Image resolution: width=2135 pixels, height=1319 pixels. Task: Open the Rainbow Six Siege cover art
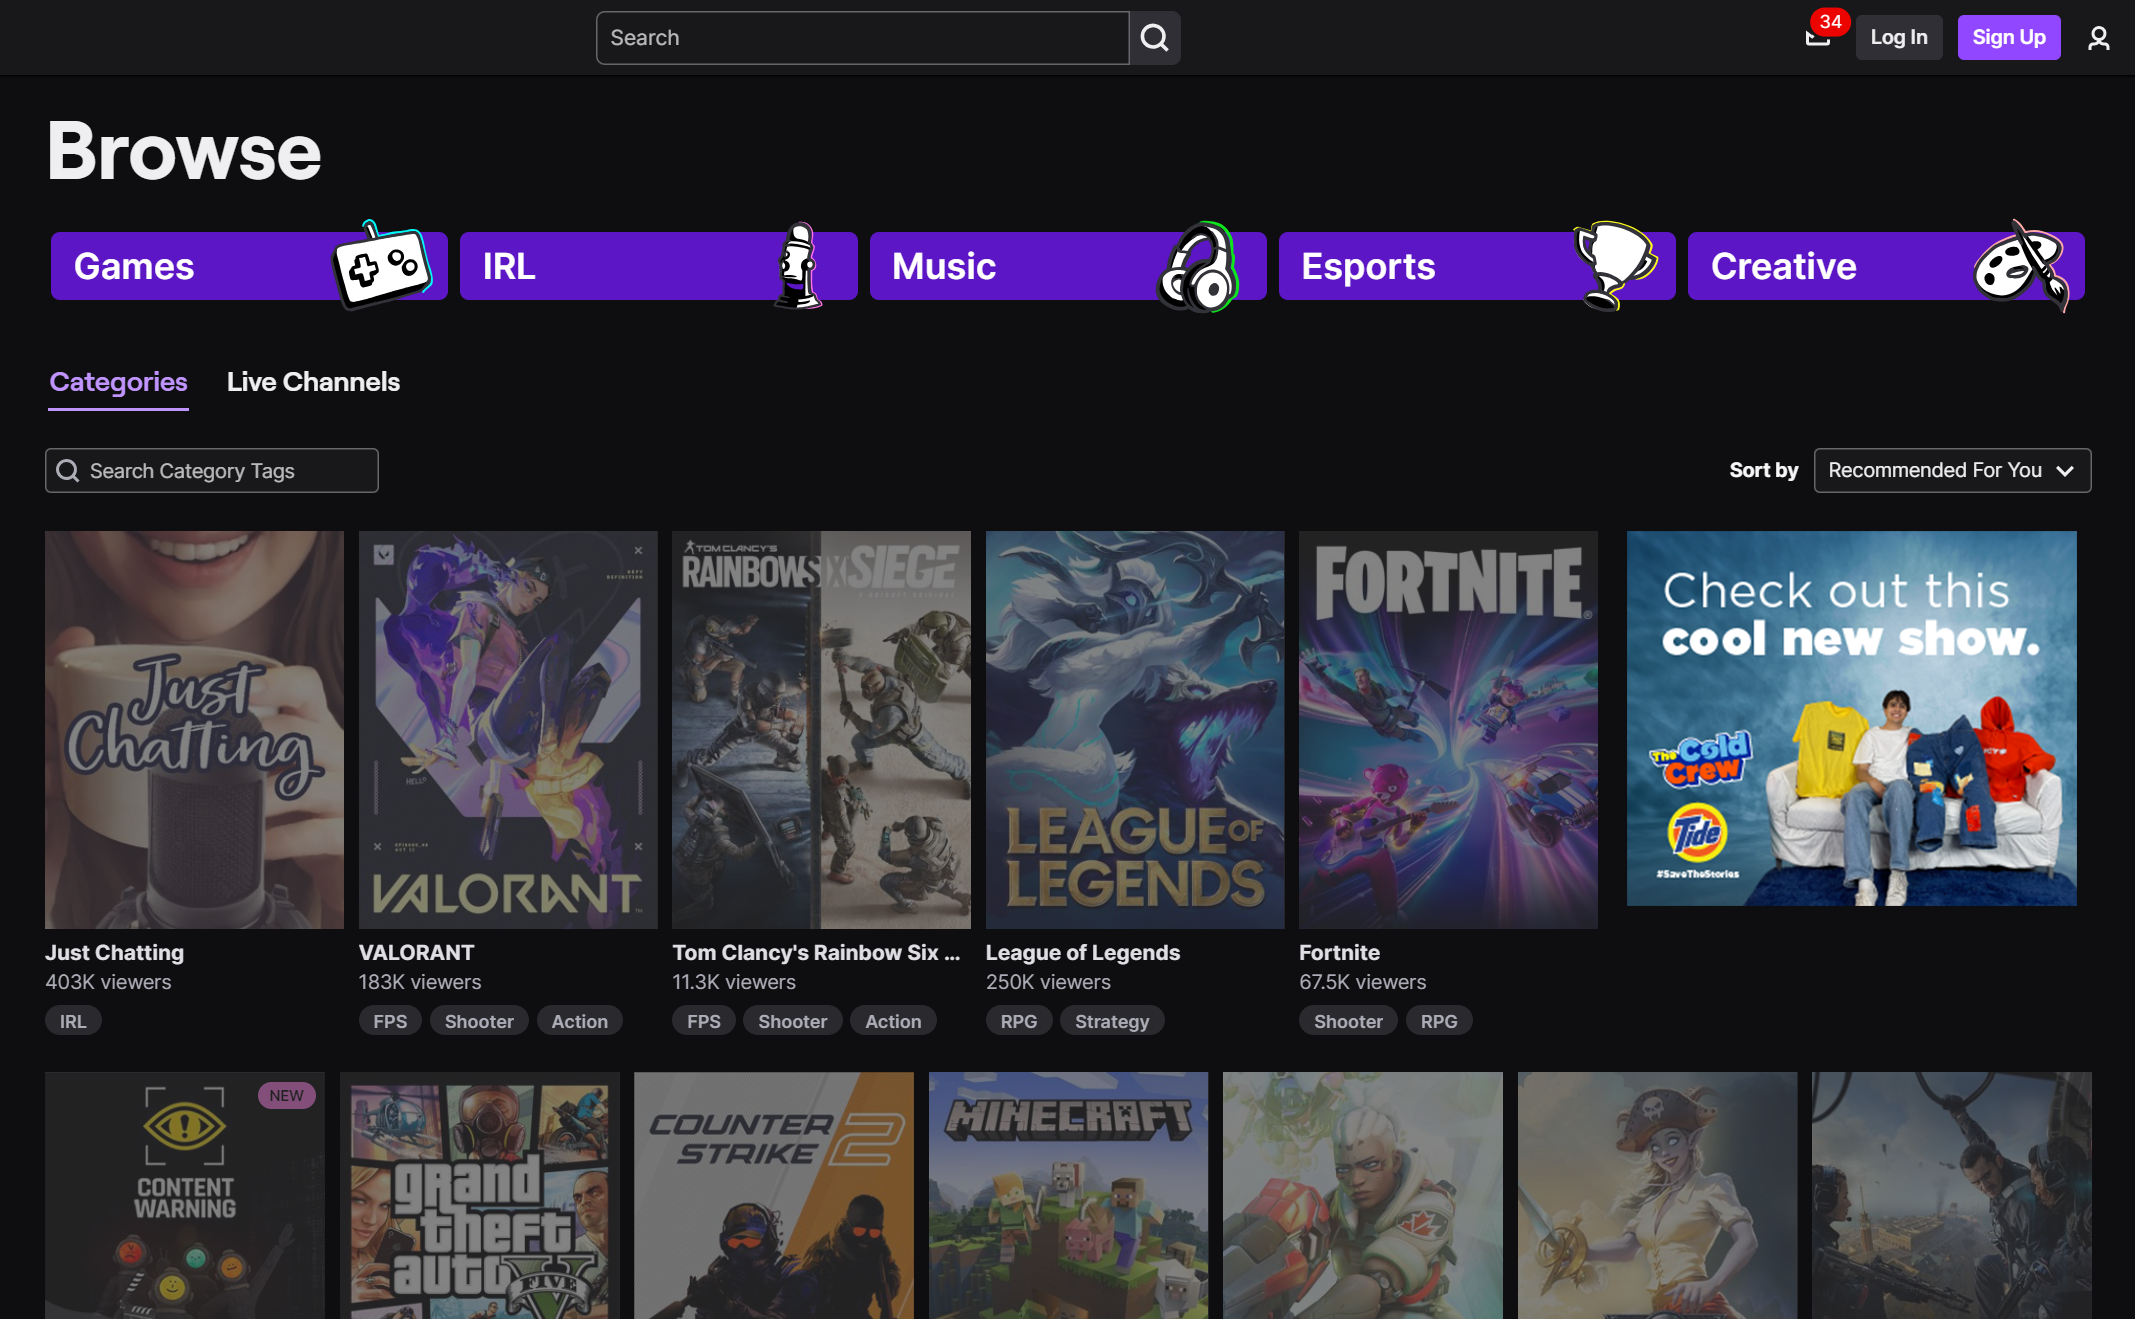(x=821, y=730)
